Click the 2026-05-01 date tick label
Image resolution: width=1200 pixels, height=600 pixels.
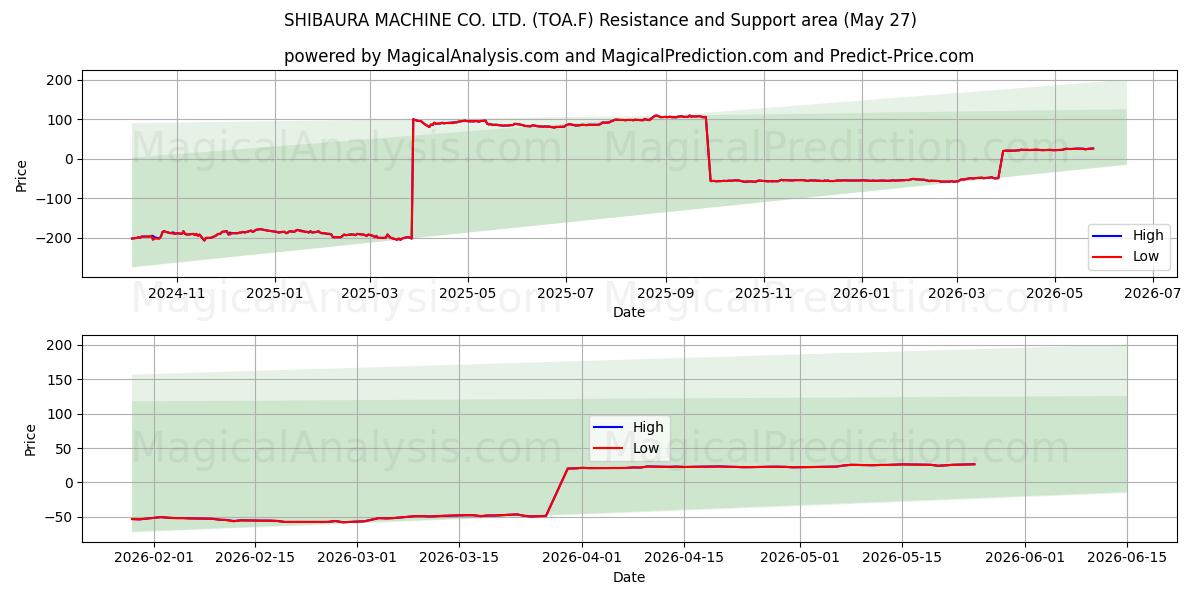pos(799,558)
